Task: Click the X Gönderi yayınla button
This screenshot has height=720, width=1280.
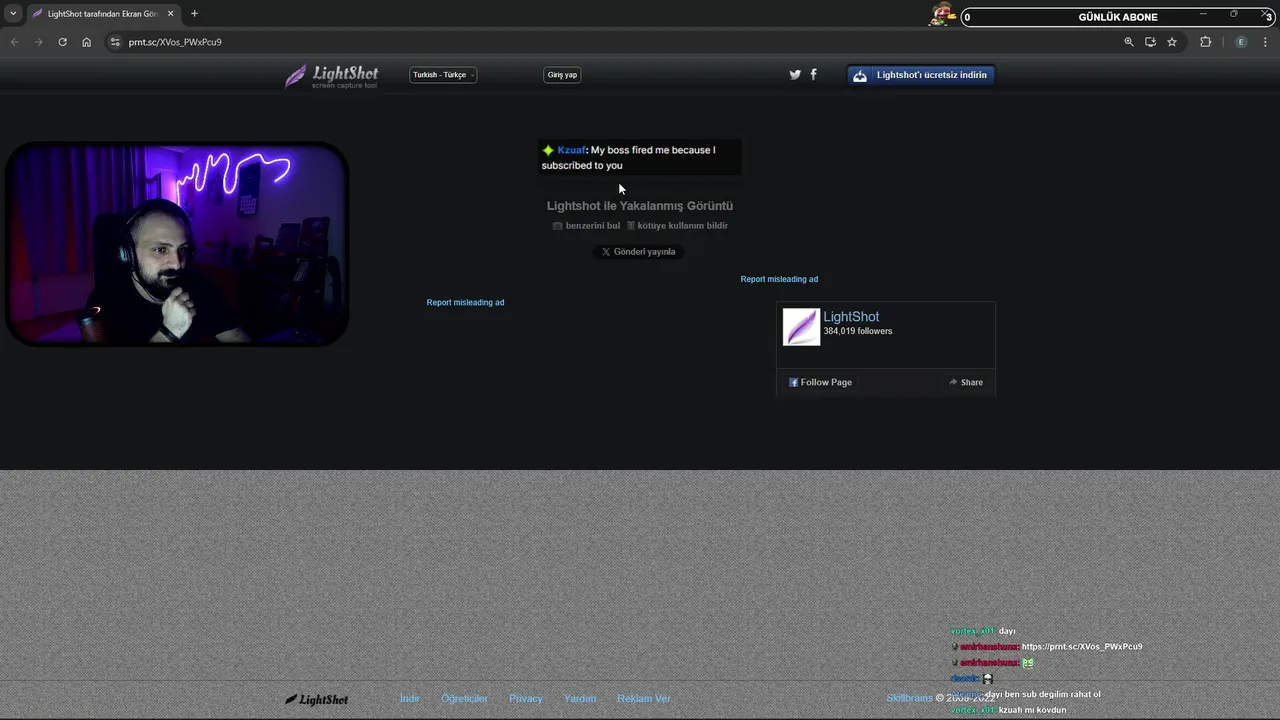Action: click(x=639, y=252)
